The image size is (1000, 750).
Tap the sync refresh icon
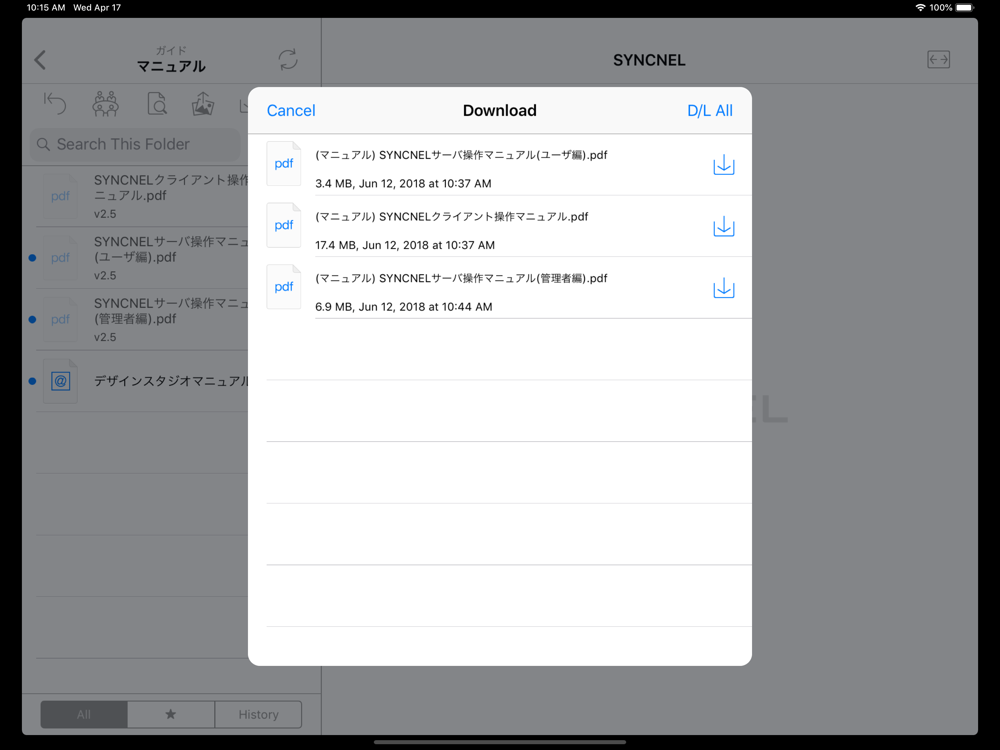click(x=288, y=60)
